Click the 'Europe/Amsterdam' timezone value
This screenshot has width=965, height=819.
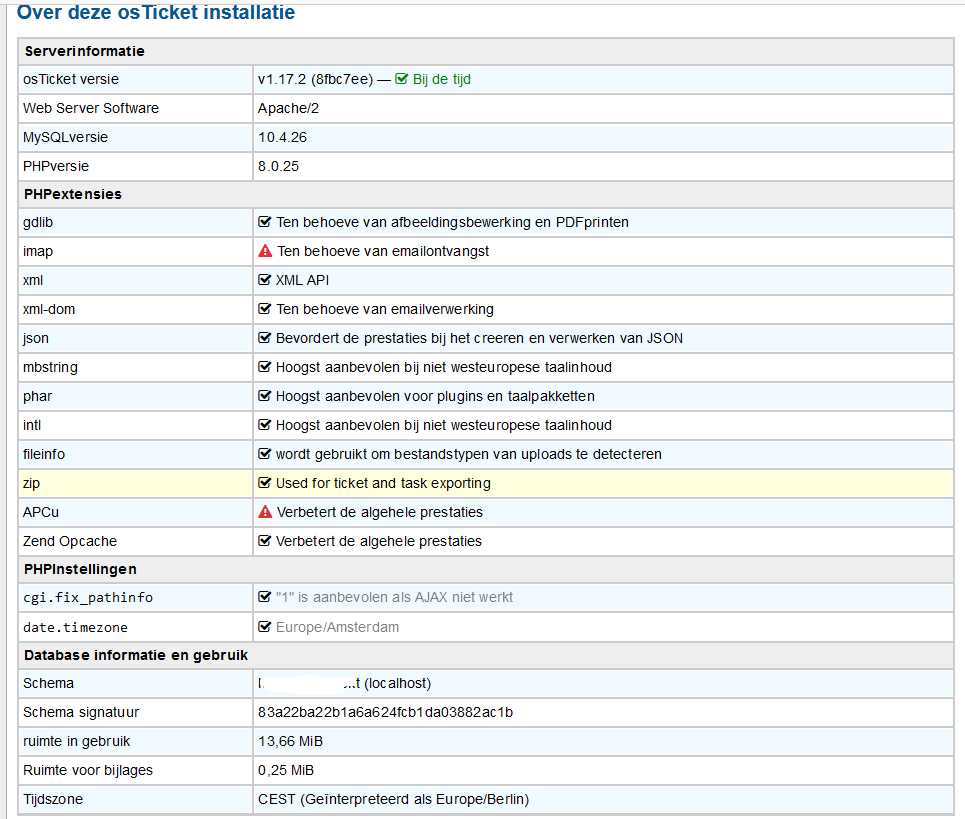pyautogui.click(x=337, y=627)
